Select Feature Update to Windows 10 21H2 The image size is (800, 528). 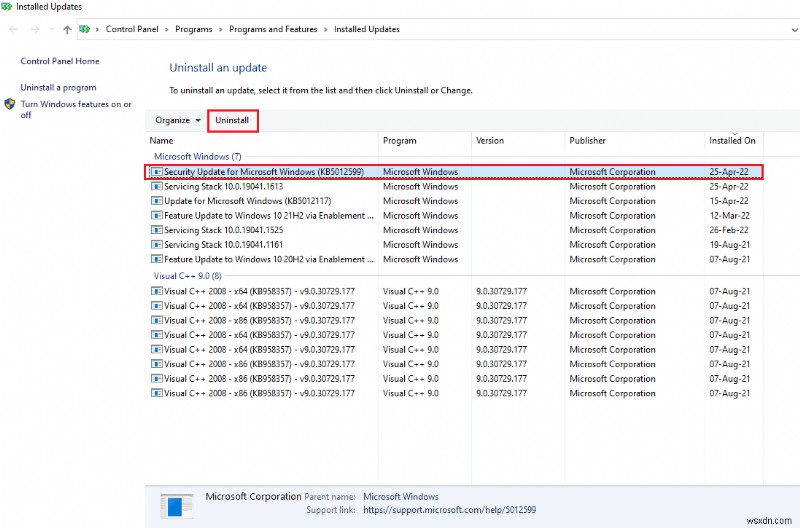454,216
